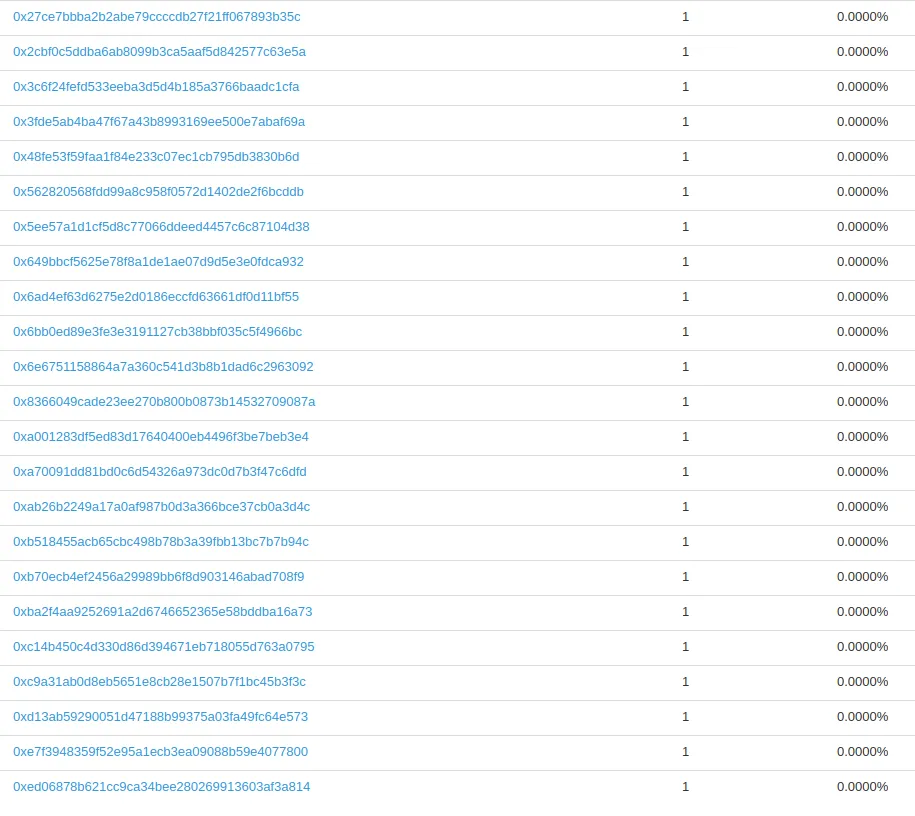Select quantity 1 in the 0xa001283df5 row

pyautogui.click(x=686, y=437)
